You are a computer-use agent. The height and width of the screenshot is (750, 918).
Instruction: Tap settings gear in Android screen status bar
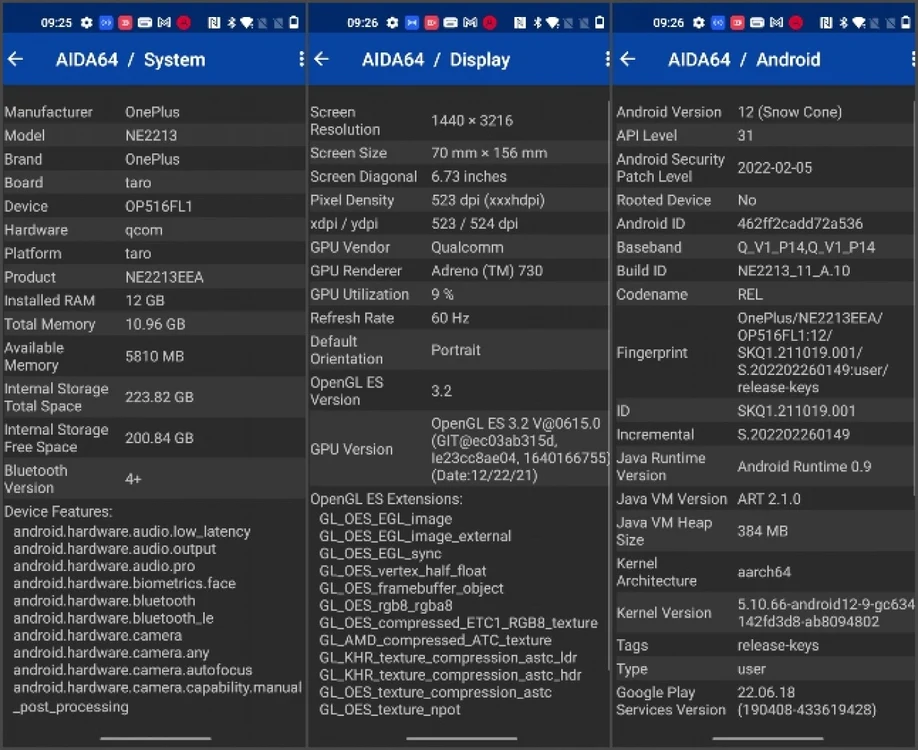(x=698, y=23)
